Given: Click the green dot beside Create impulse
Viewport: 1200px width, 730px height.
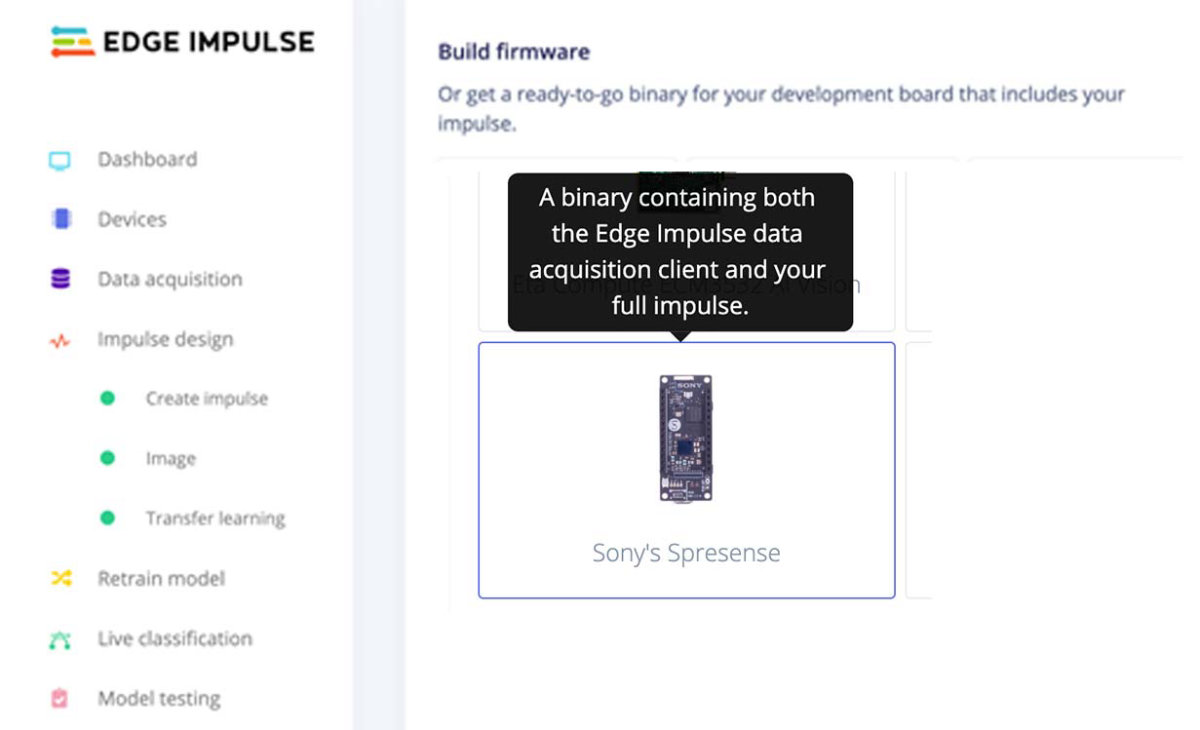Looking at the screenshot, I should pos(108,399).
